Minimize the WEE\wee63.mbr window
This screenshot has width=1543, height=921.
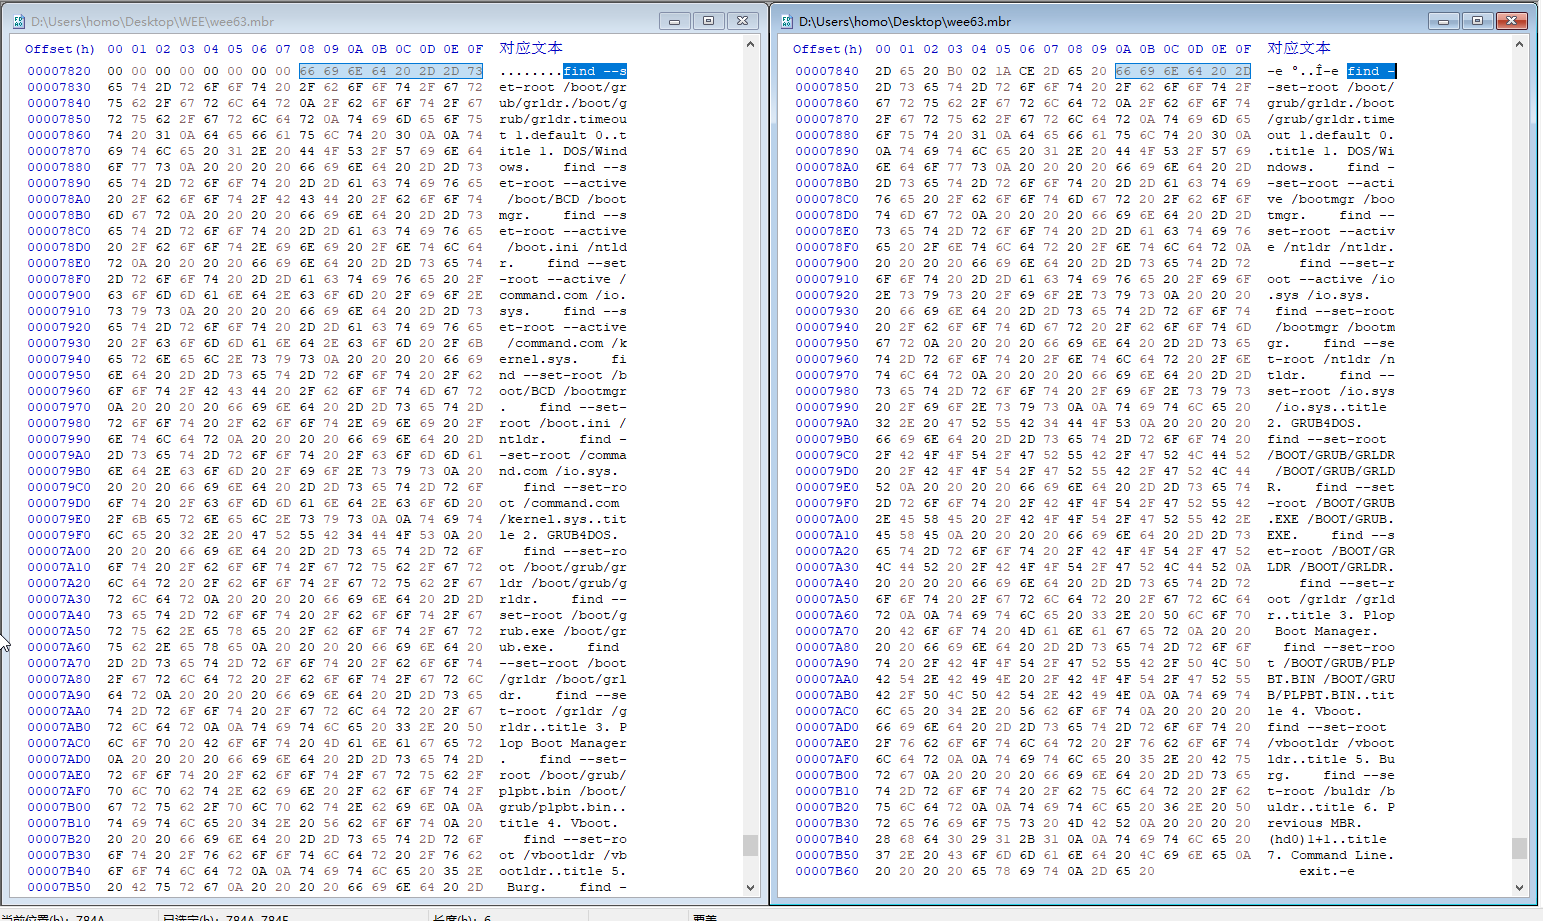coord(674,20)
